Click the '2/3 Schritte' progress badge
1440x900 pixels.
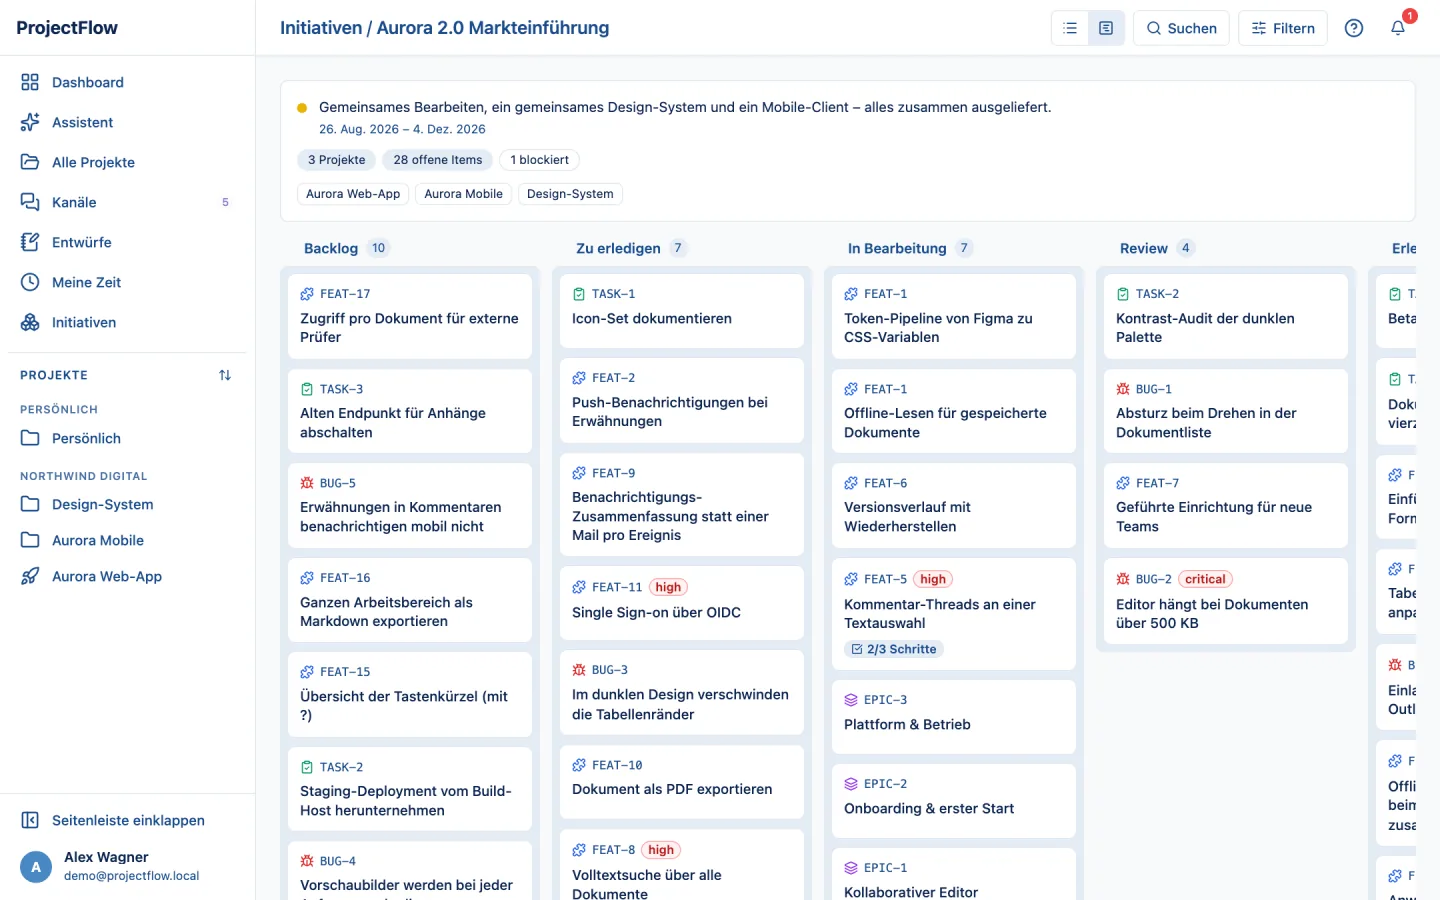point(894,649)
